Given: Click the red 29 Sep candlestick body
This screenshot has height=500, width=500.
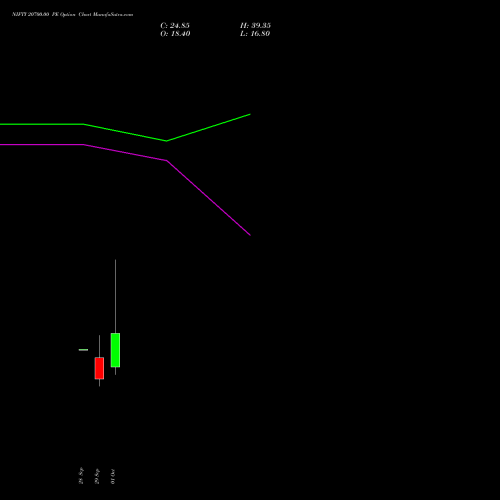Looking at the screenshot, I should coord(99,368).
